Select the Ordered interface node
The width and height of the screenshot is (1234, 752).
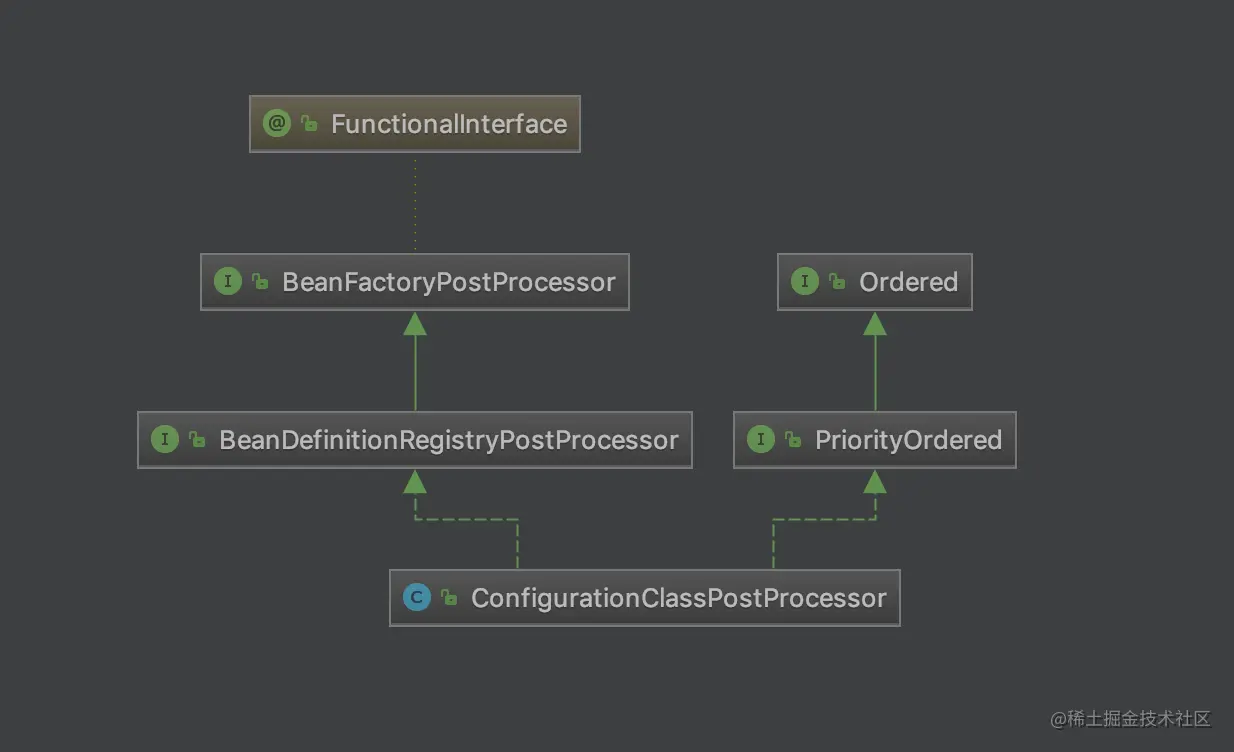point(875,282)
